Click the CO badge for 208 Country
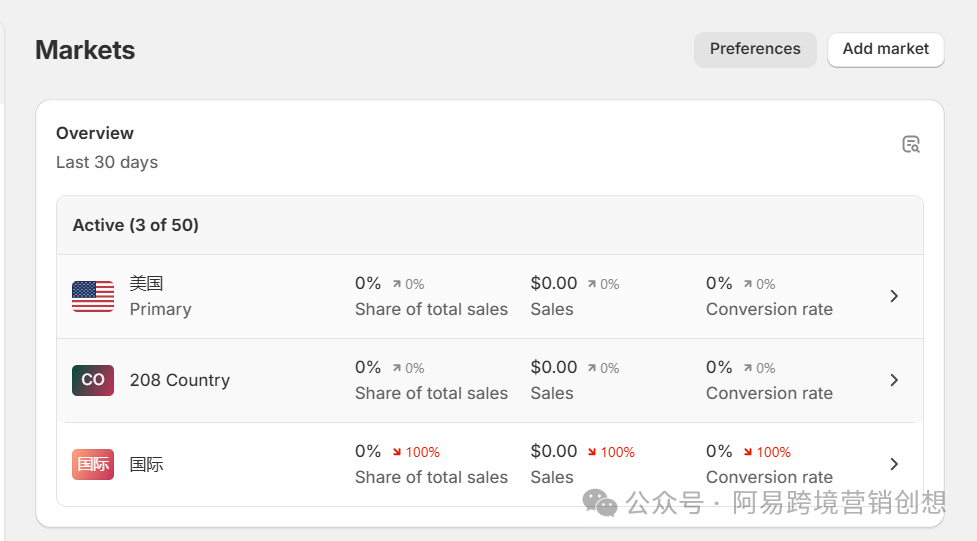 [x=93, y=380]
